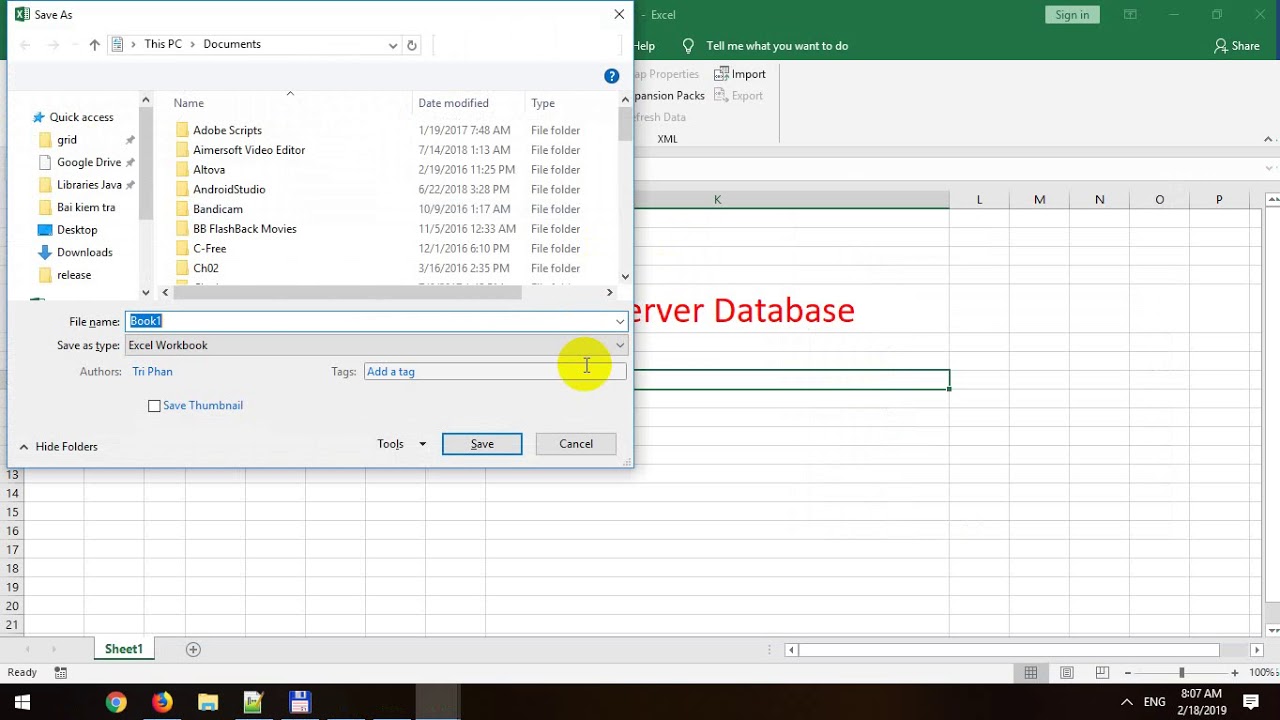Click the Save button
Viewport: 1280px width, 720px height.
pos(482,444)
